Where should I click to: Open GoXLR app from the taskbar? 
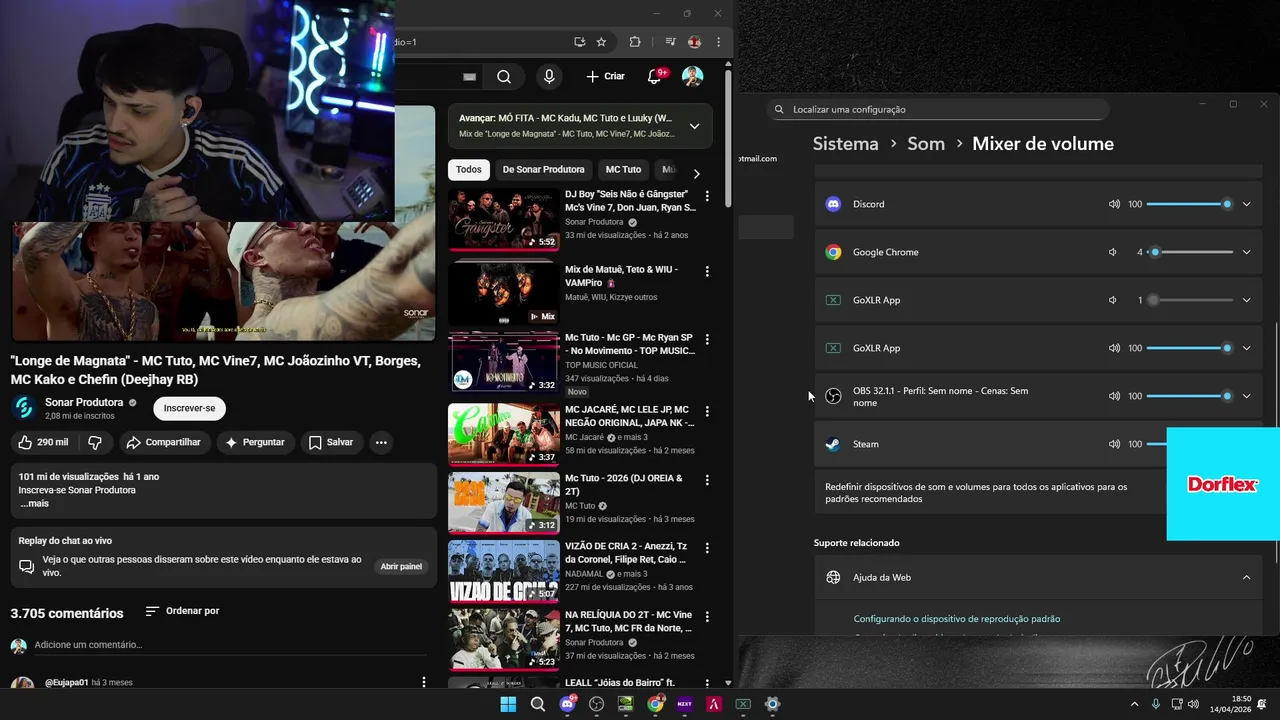[743, 704]
